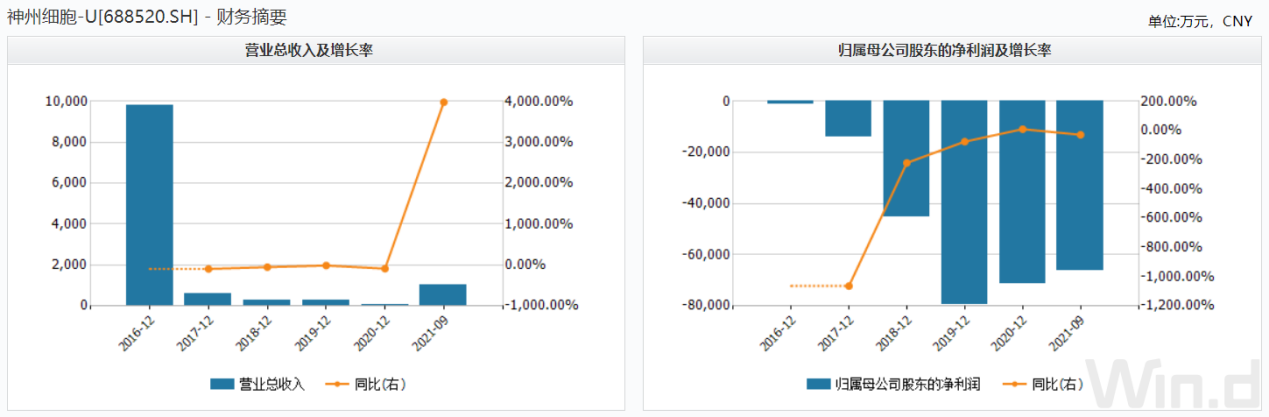Click the 2018-12 net profit growth point
This screenshot has height=417, width=1269.
907,163
